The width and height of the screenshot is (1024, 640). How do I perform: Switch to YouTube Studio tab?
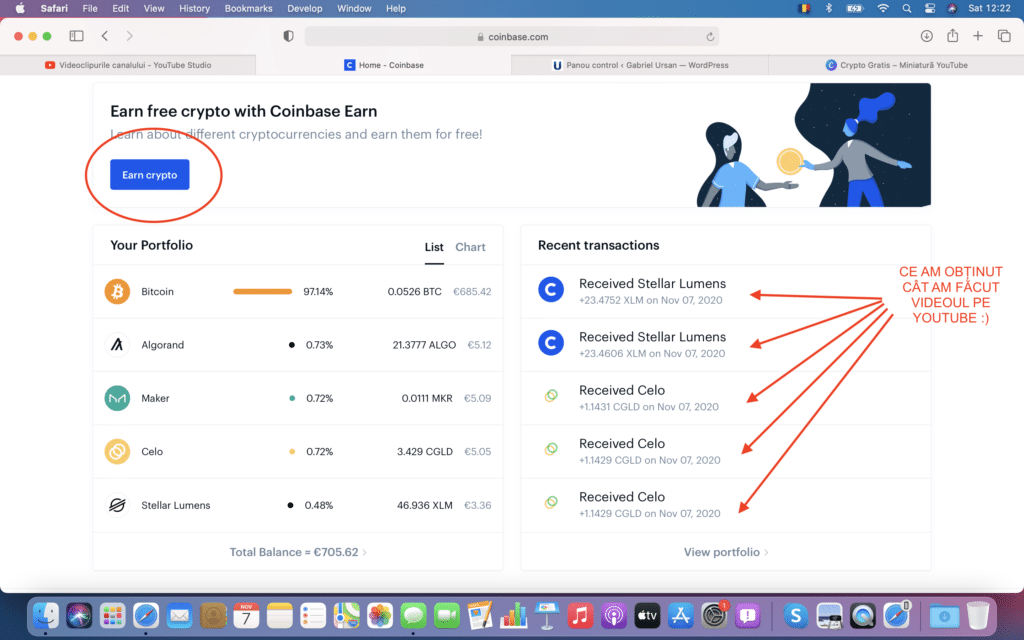pos(128,65)
